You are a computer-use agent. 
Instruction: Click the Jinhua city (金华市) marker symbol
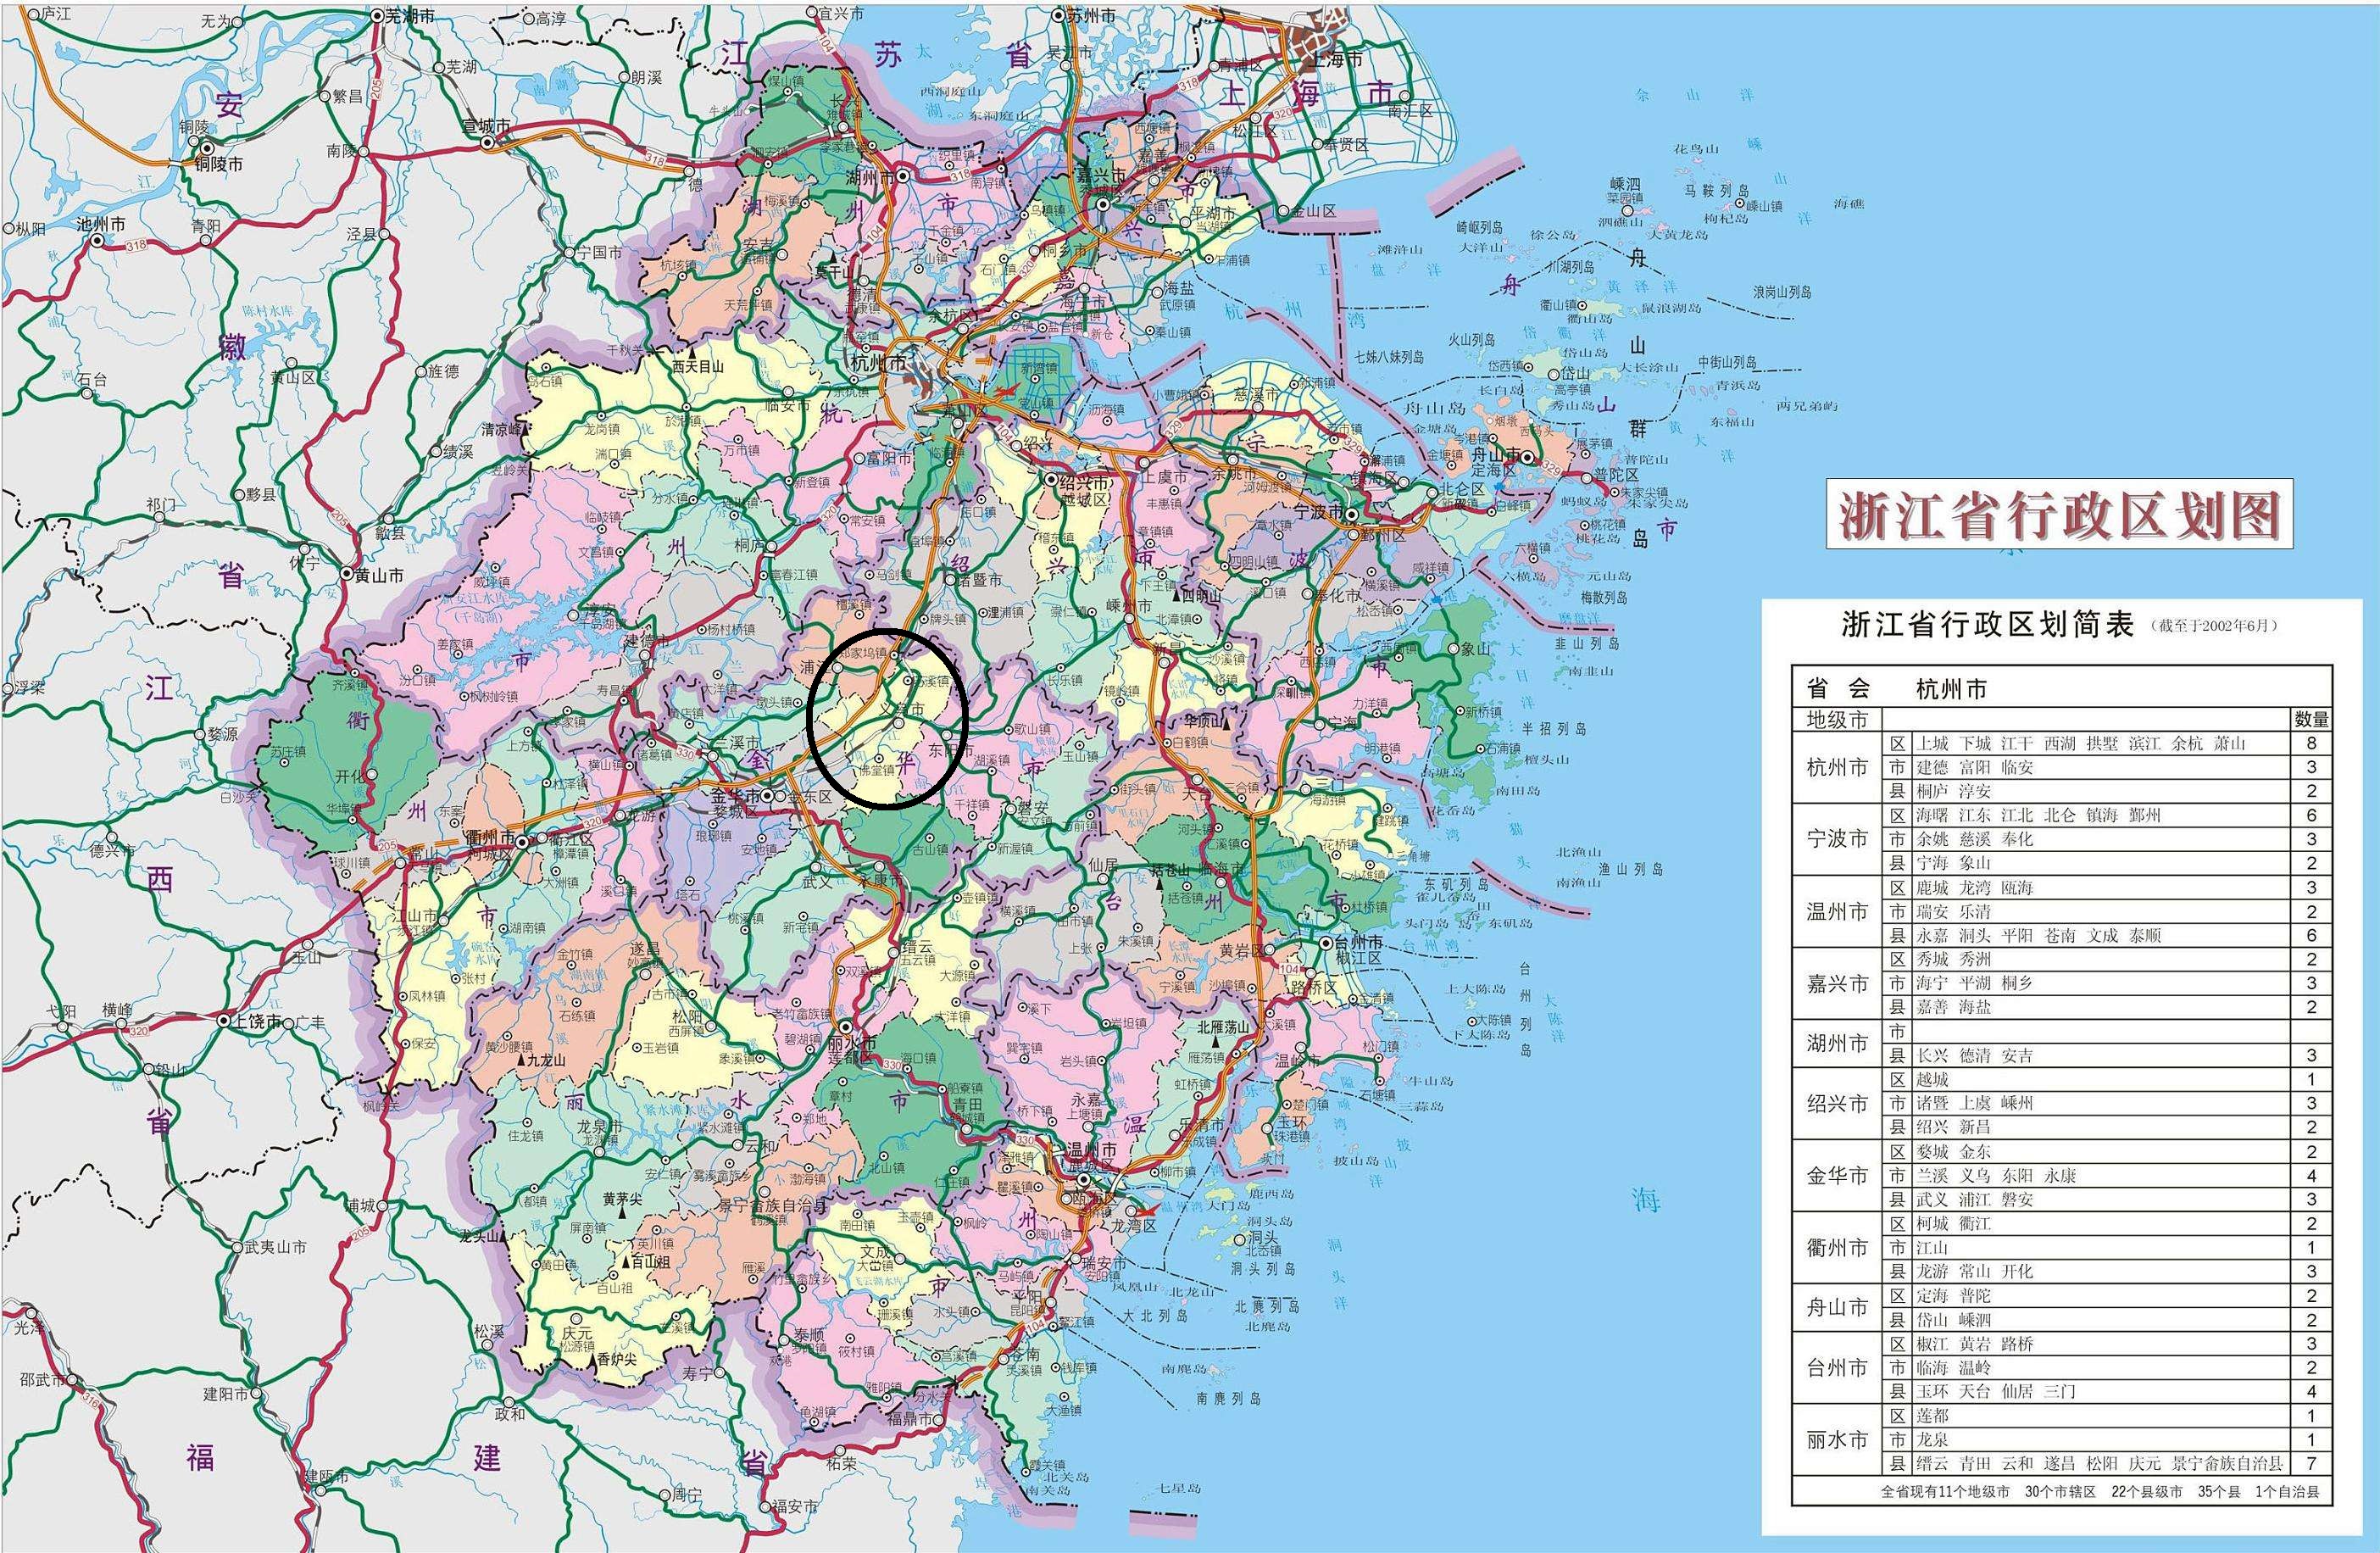[x=768, y=797]
